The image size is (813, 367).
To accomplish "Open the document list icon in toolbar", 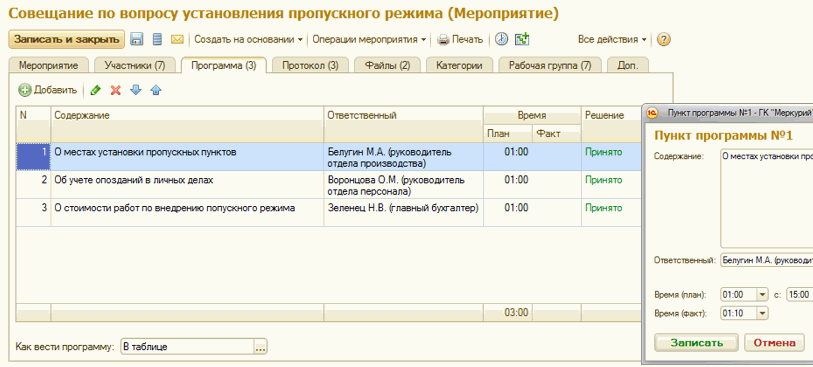I will [x=157, y=39].
